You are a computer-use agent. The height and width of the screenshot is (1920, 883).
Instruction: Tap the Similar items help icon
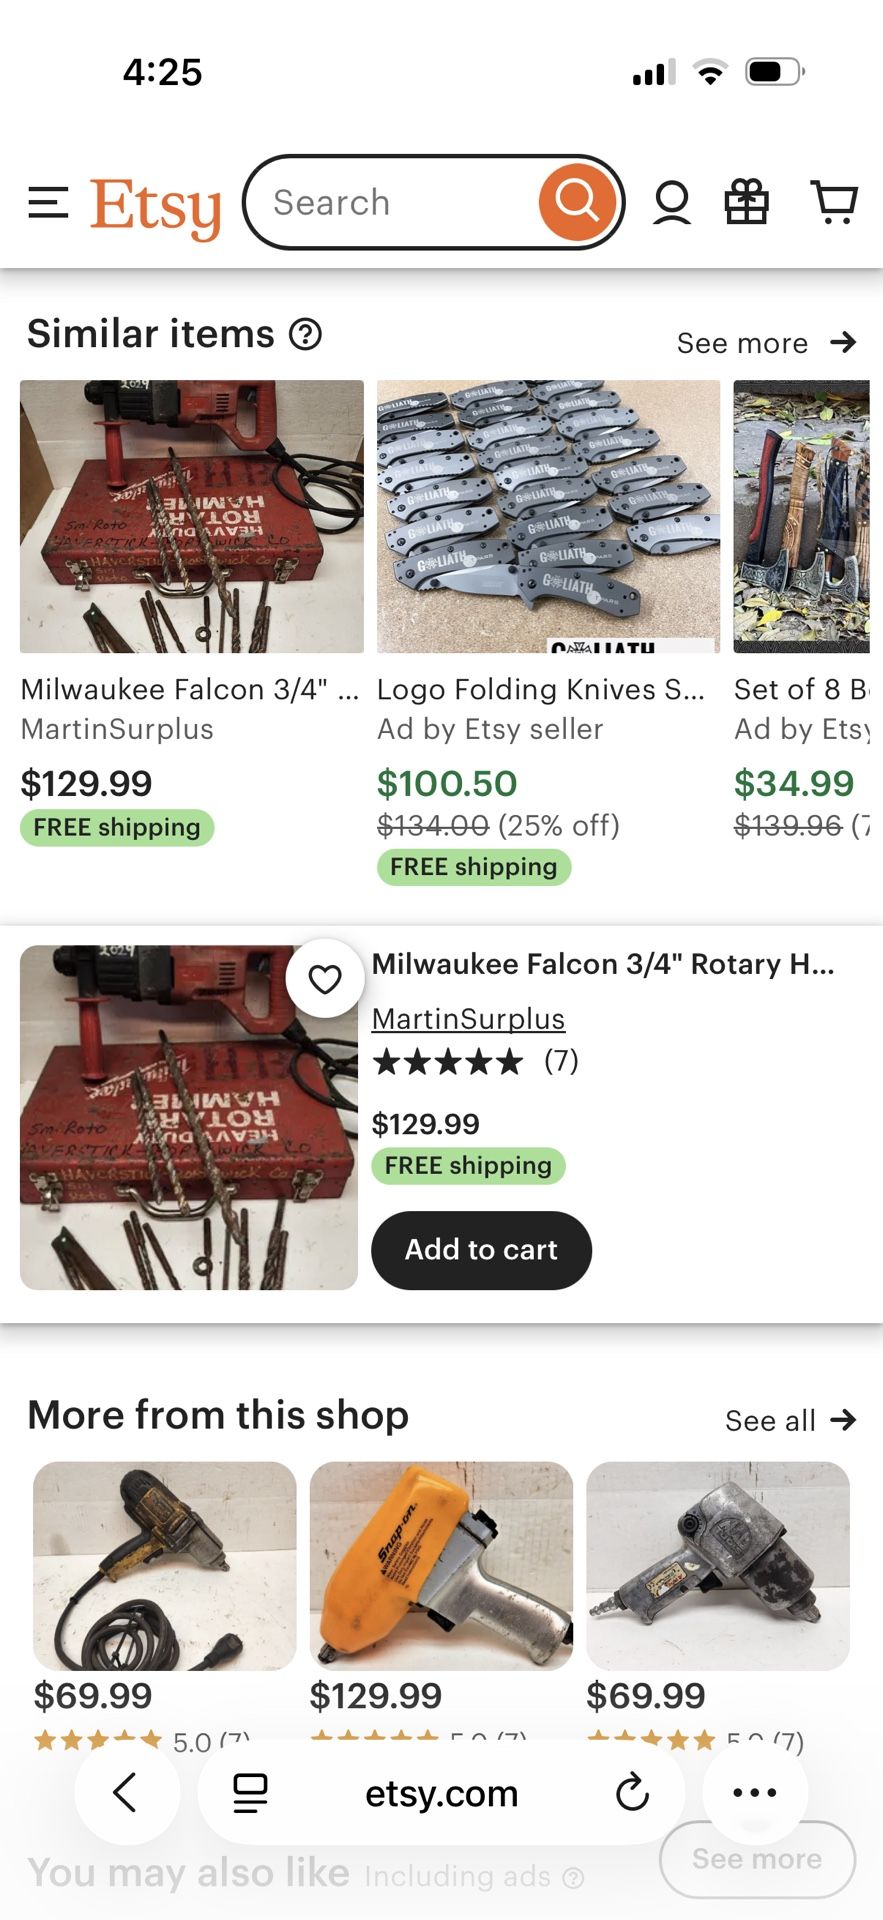[305, 334]
